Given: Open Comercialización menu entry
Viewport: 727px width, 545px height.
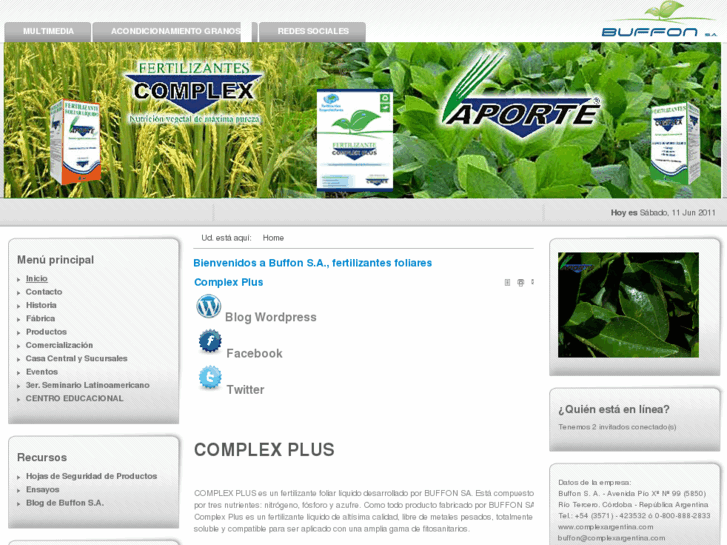Looking at the screenshot, I should point(59,346).
